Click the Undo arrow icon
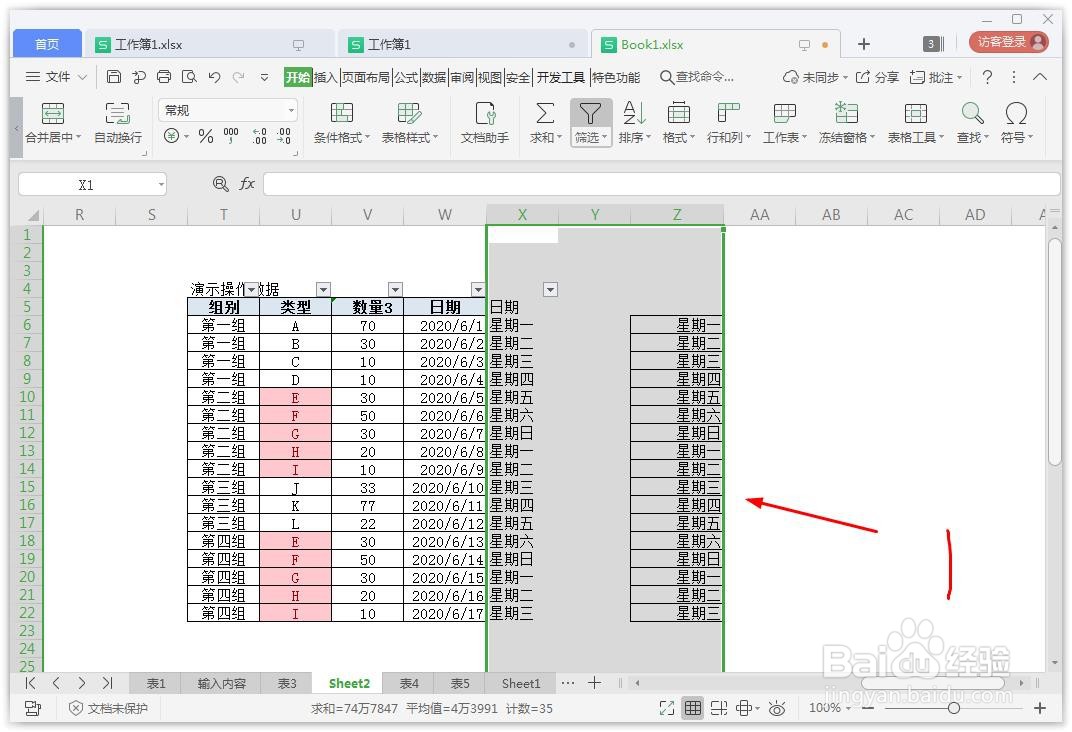1072x732 pixels. click(x=215, y=77)
